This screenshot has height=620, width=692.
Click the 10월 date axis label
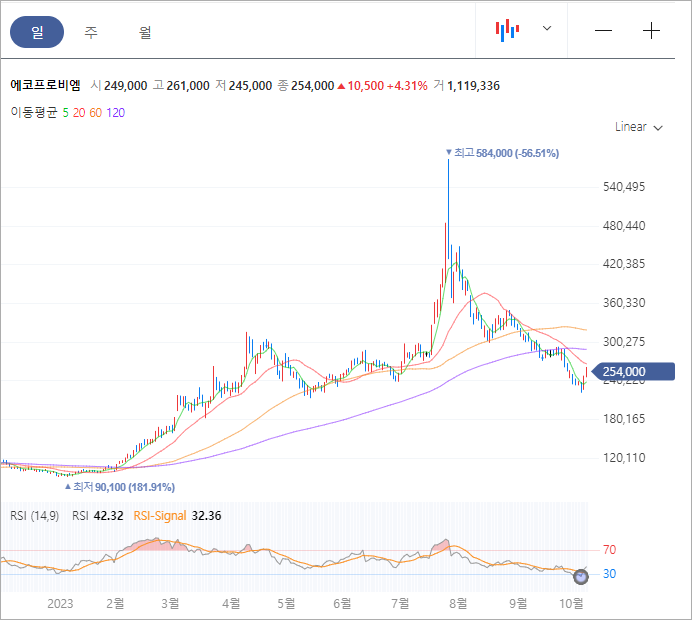[571, 603]
